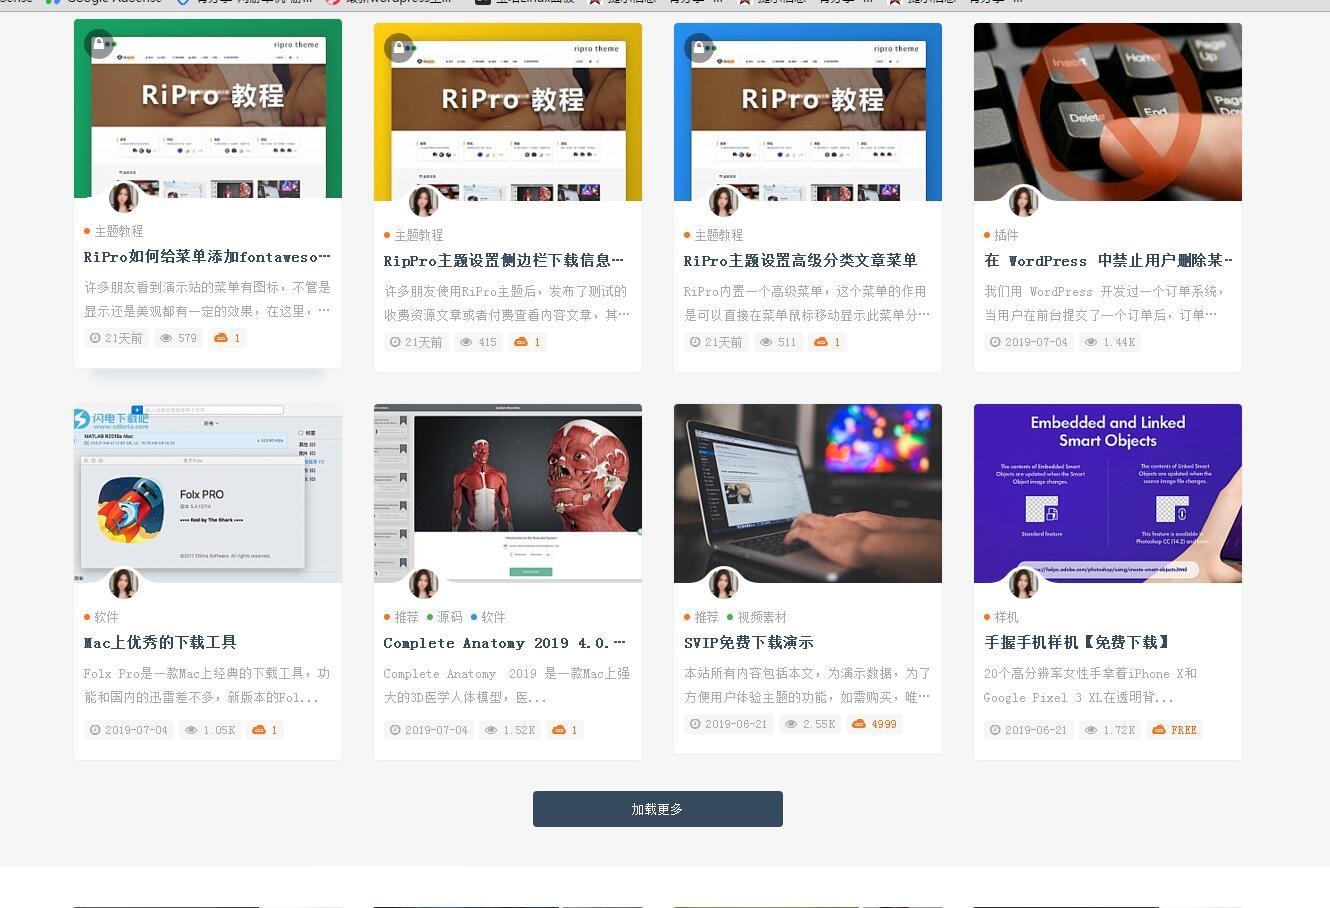Select the 推荐 tag on the Complete Anatomy card
The height and width of the screenshot is (908, 1330).
click(406, 617)
